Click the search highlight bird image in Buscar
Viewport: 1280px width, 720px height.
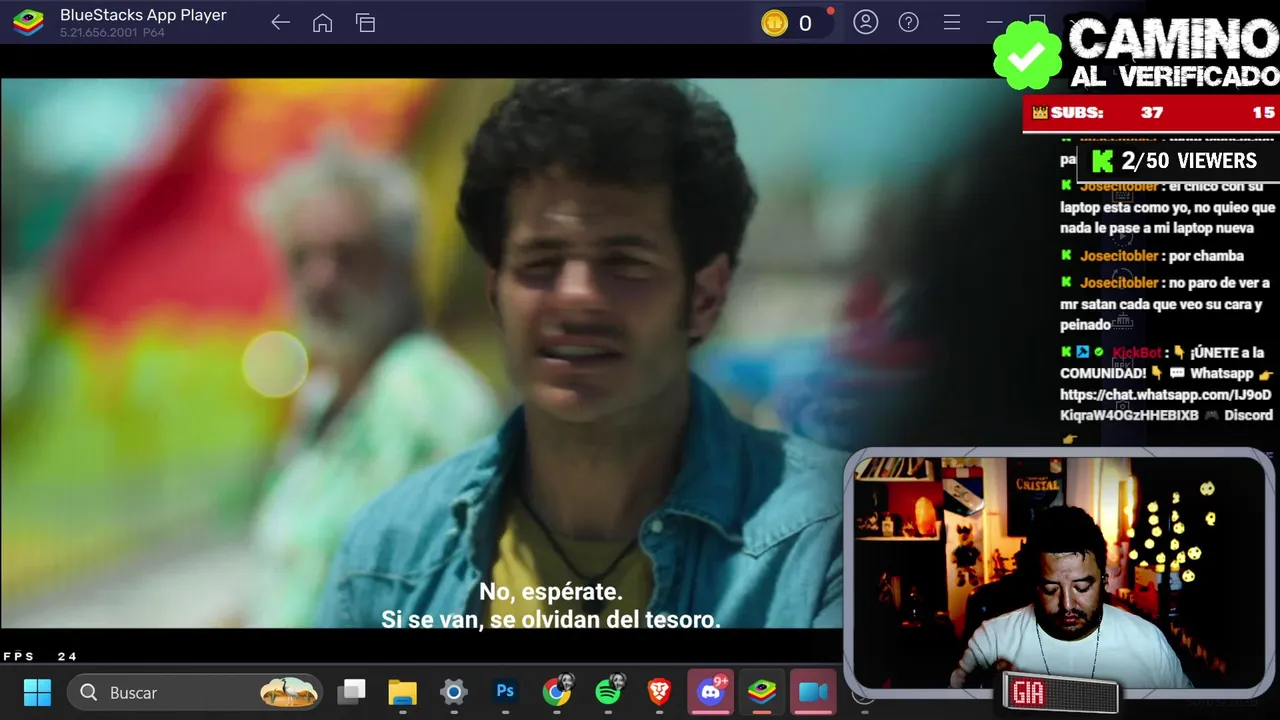click(289, 692)
